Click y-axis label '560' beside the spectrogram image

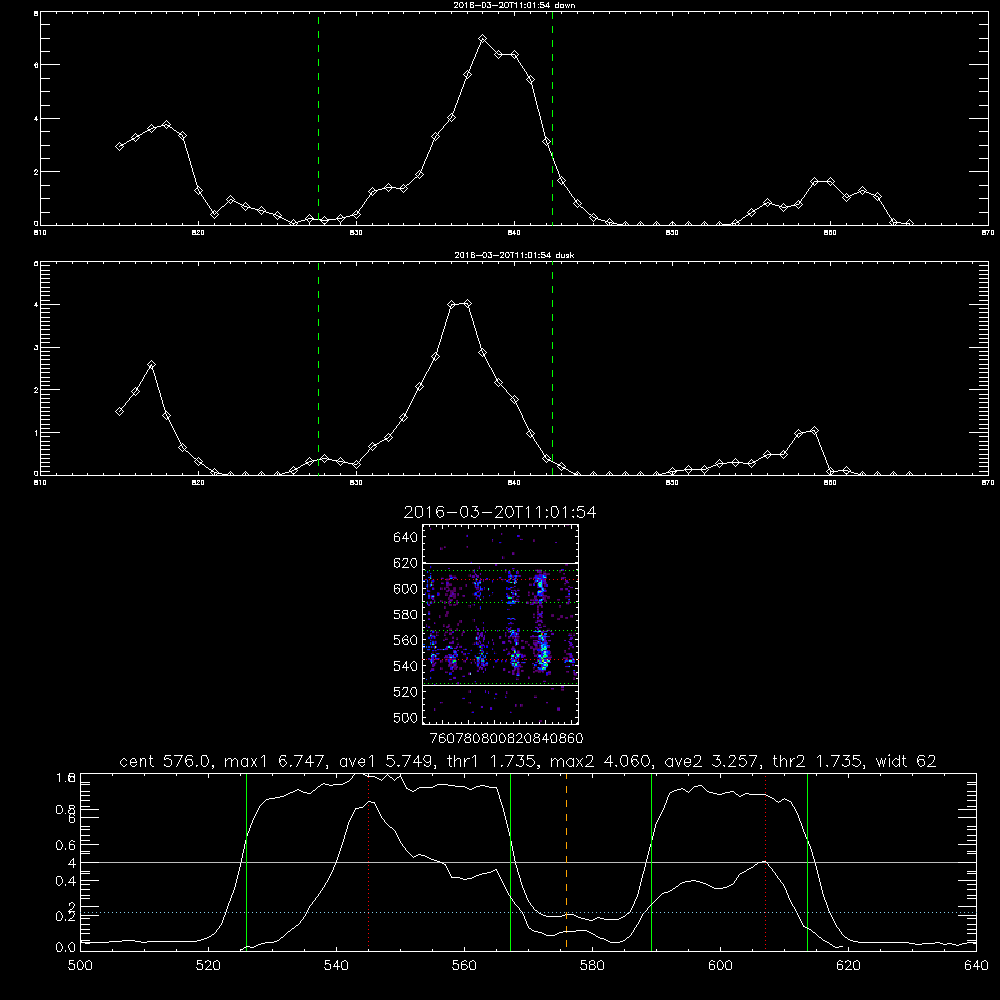(x=406, y=640)
